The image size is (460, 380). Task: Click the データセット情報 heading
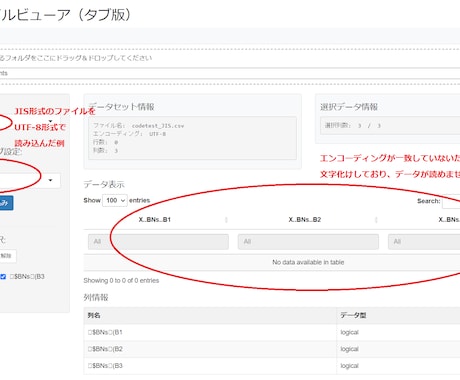pos(121,107)
